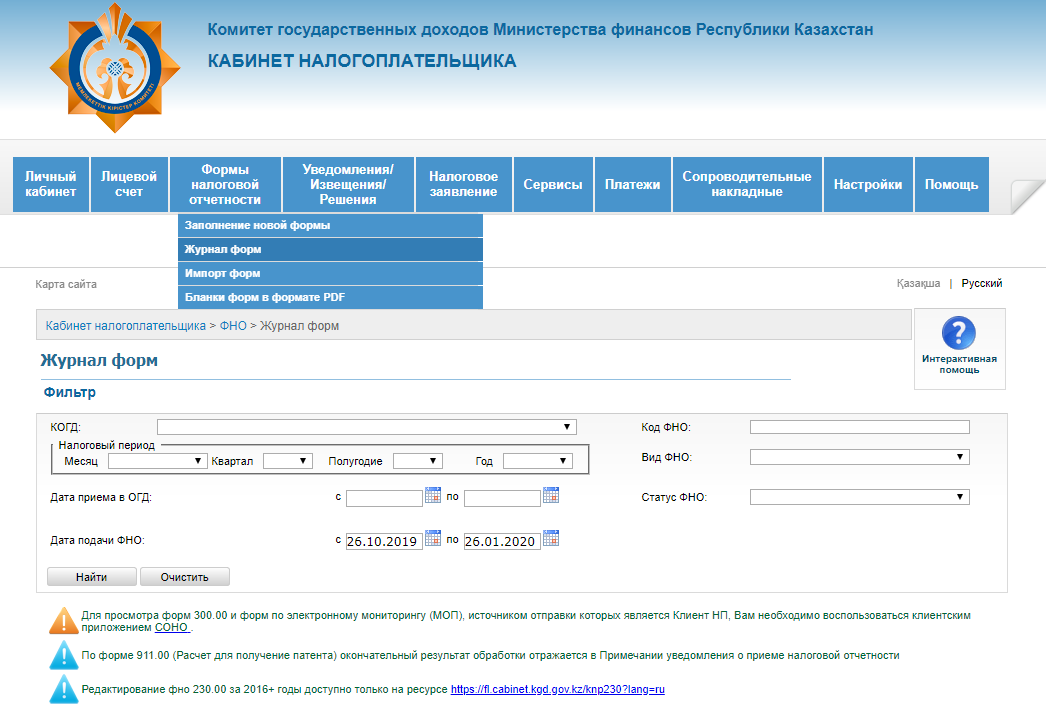This screenshot has width=1046, height=714.
Task: Open the Сервисы menu
Action: 553,185
